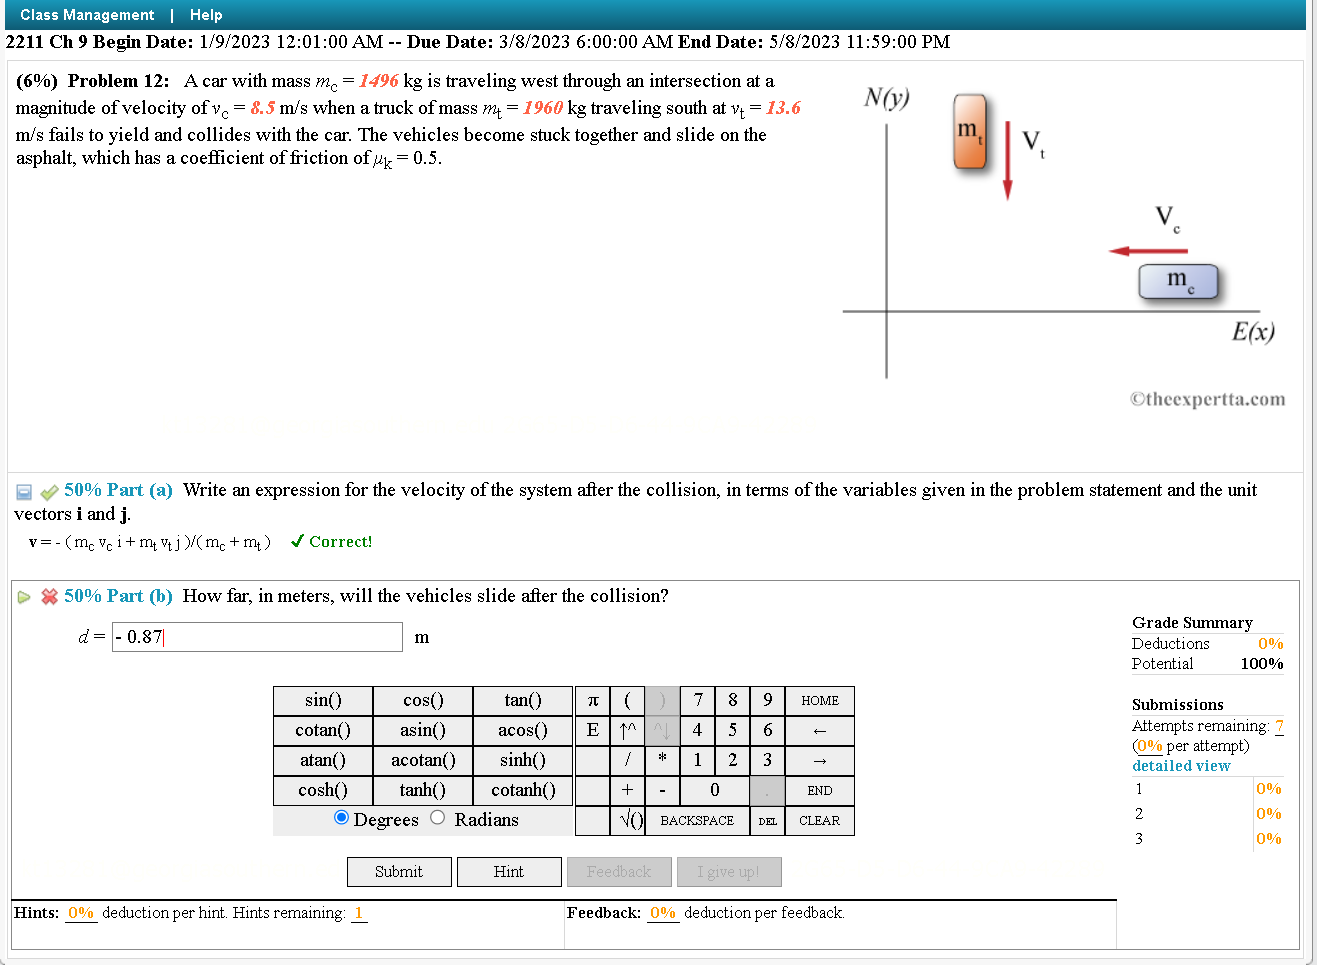This screenshot has height=965, width=1317.
Task: Open the Class Management menu
Action: [87, 14]
